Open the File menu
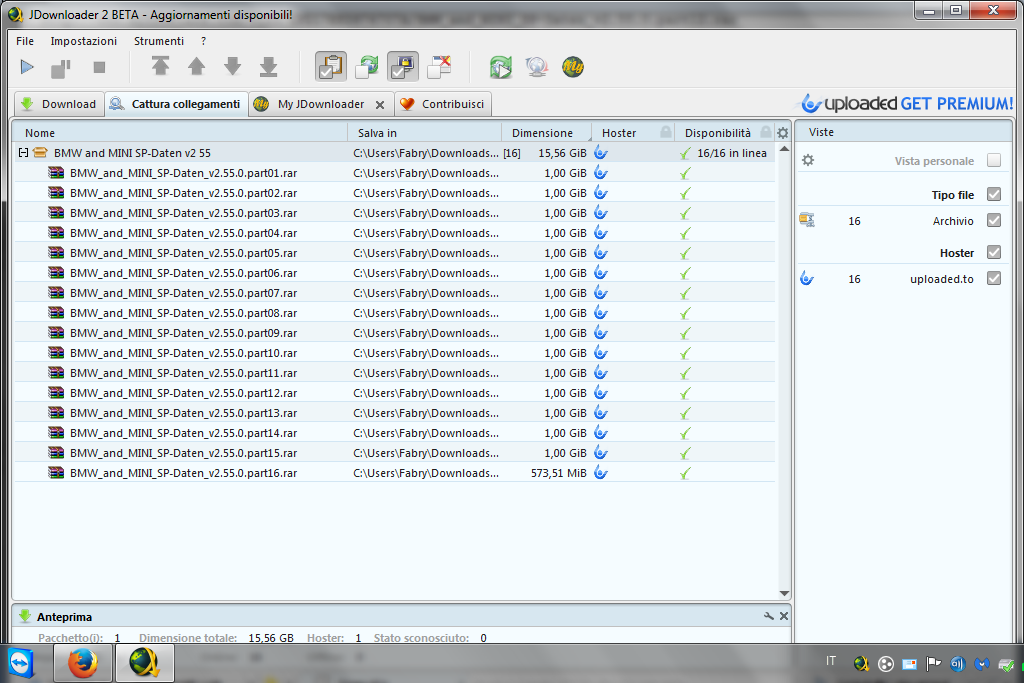 (25, 40)
